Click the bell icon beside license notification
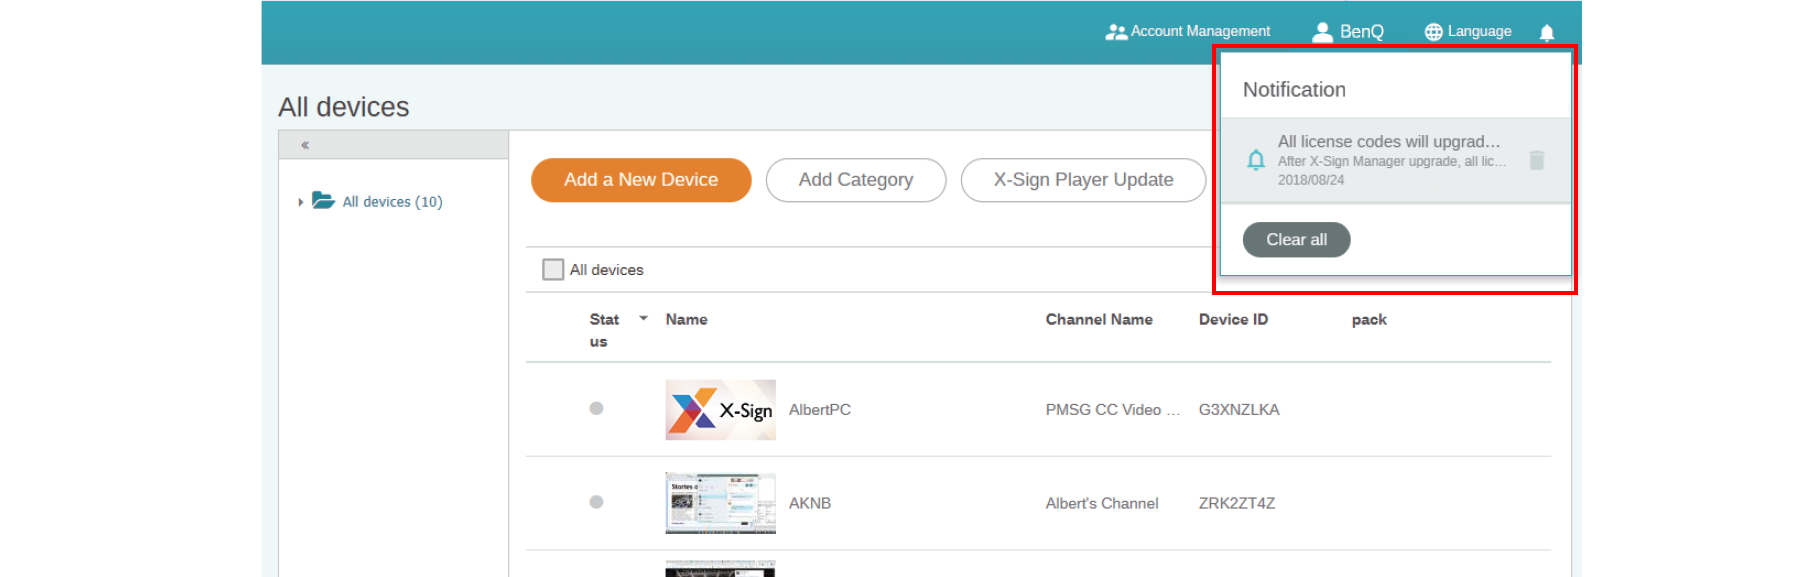 (1256, 160)
